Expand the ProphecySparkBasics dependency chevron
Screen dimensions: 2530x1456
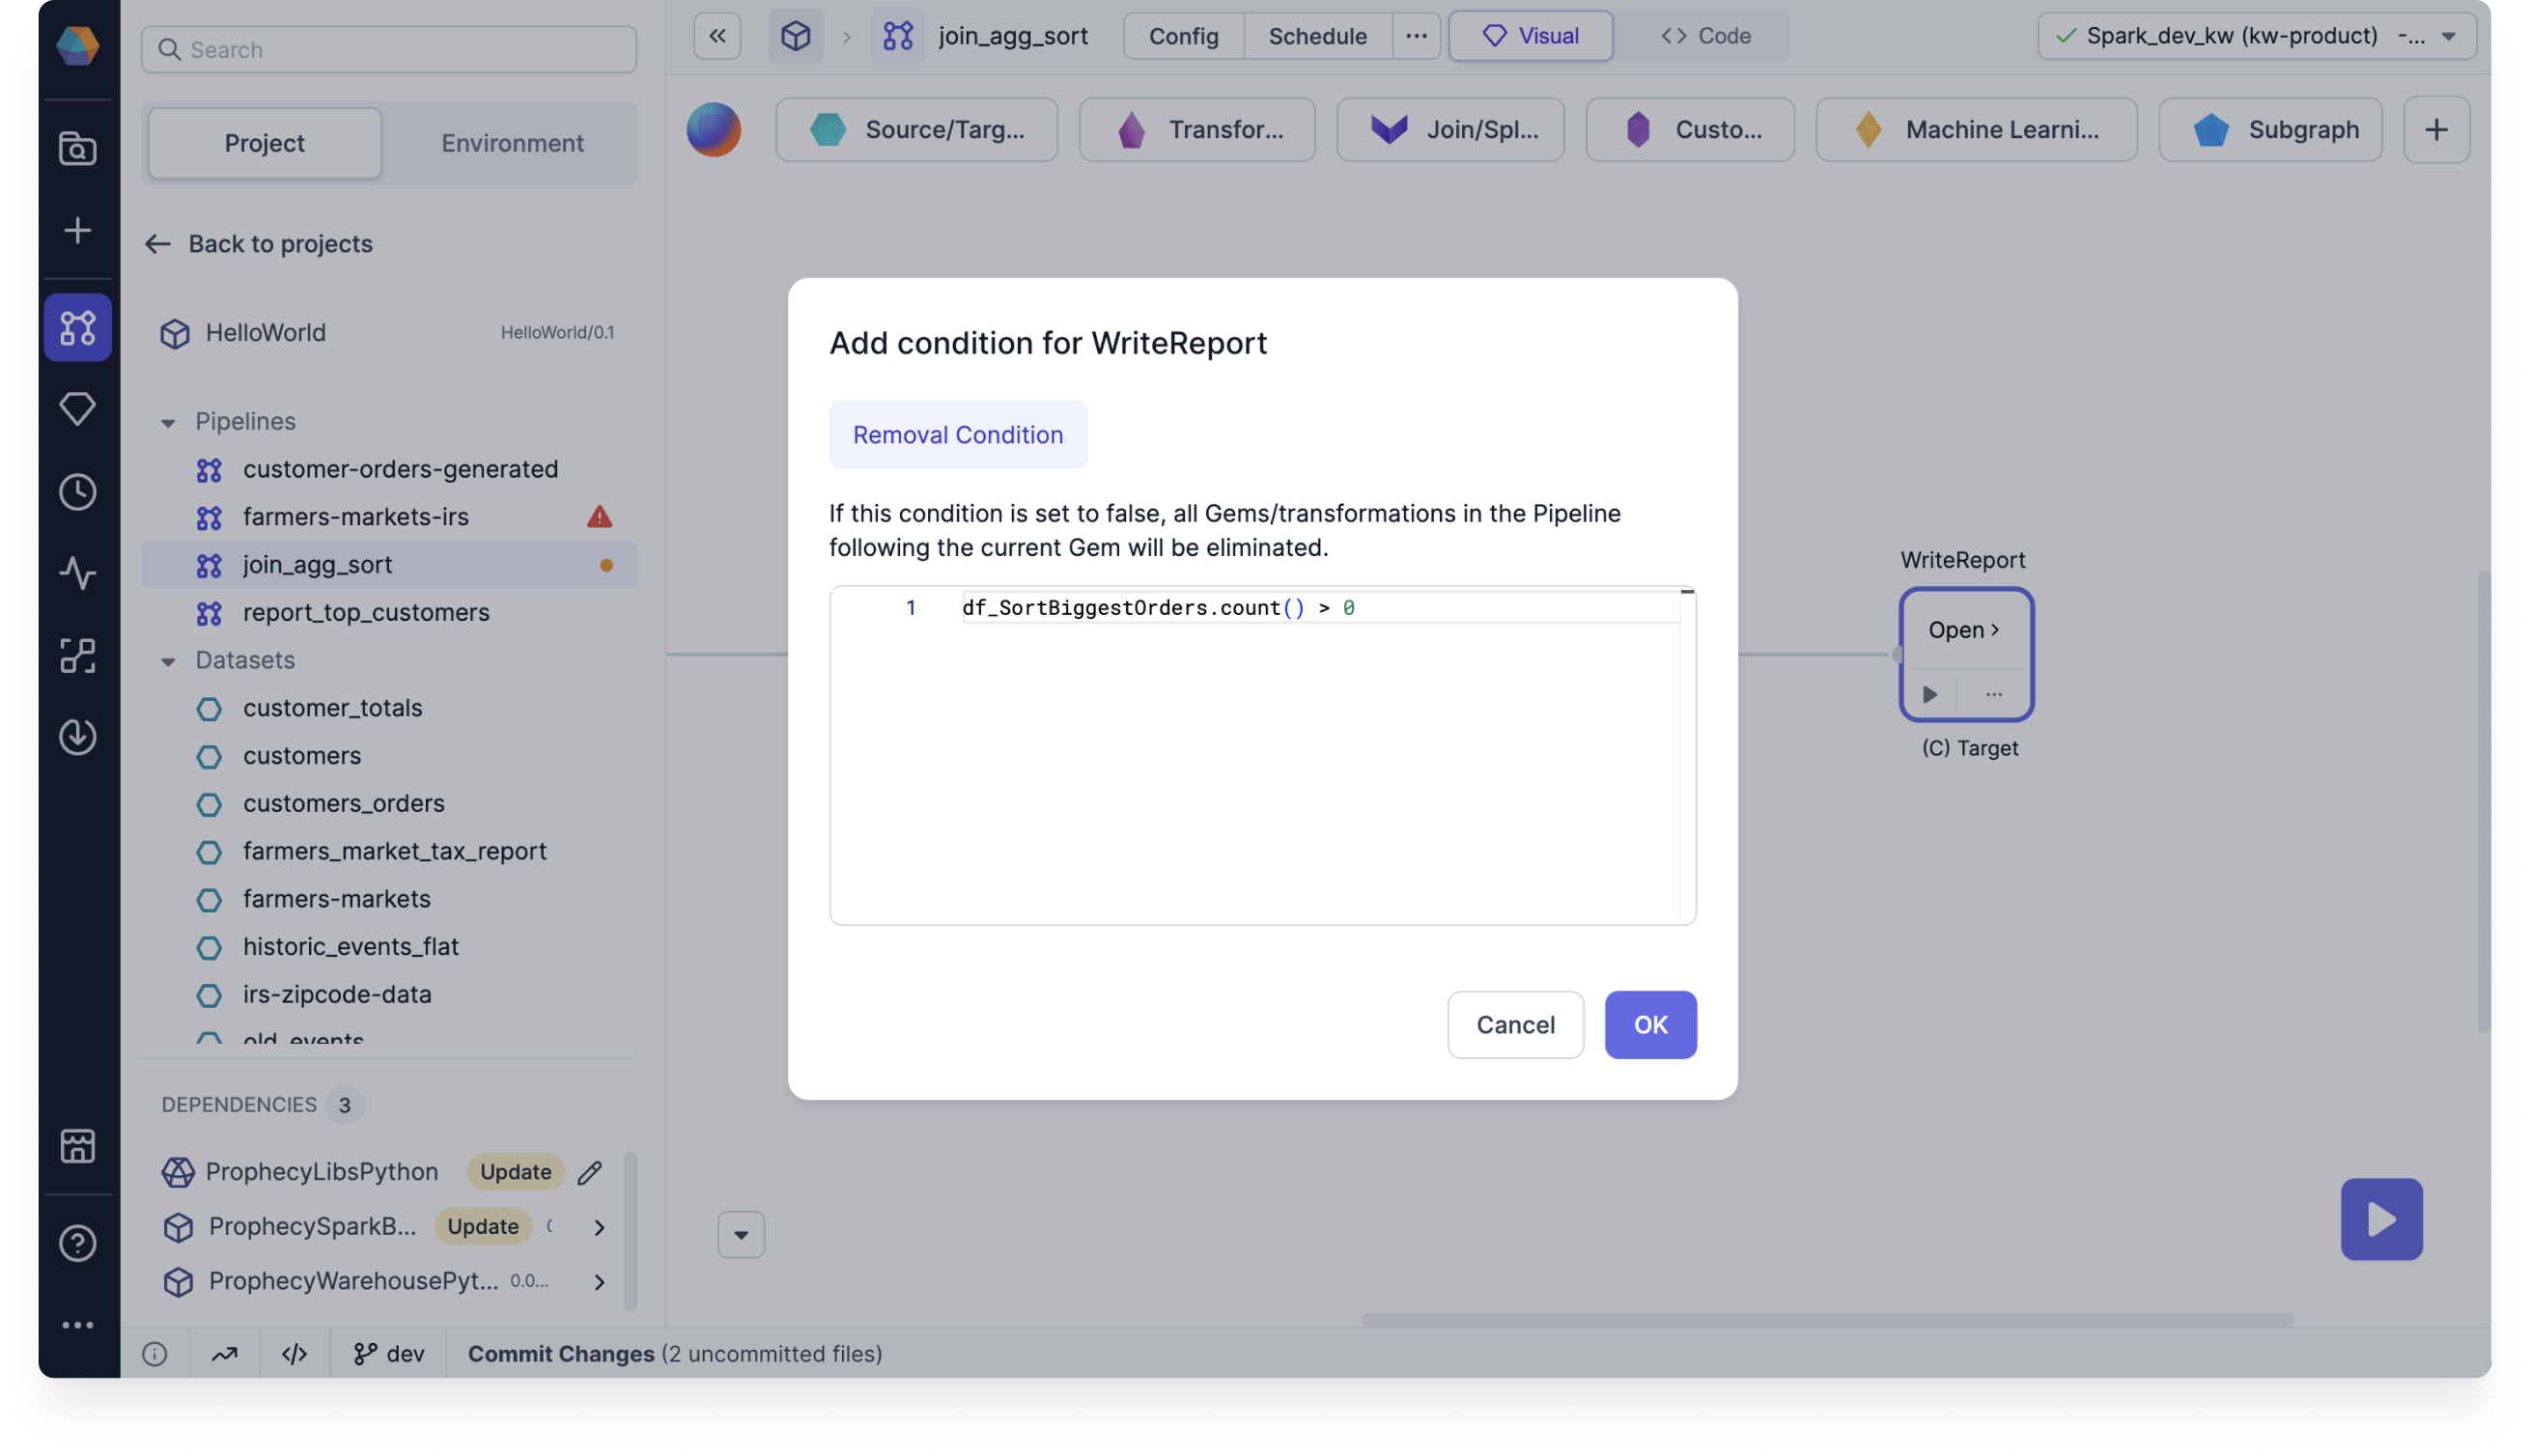(x=599, y=1227)
